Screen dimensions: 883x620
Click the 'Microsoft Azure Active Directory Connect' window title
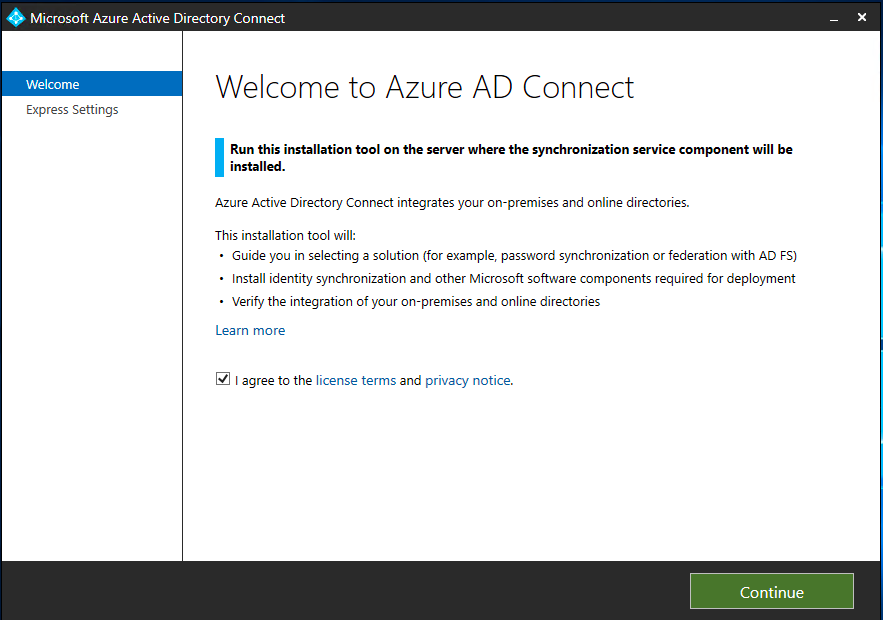click(x=158, y=19)
